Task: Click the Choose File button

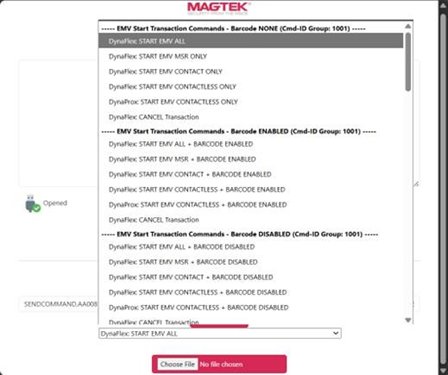Action: point(177,364)
